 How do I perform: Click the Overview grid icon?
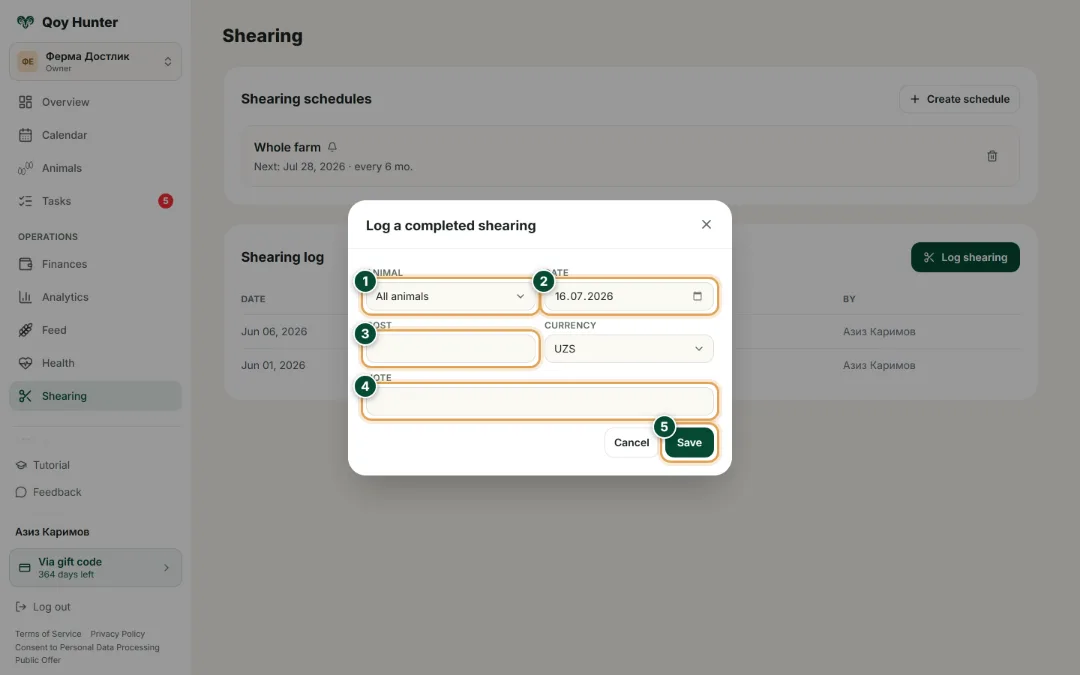click(x=25, y=102)
